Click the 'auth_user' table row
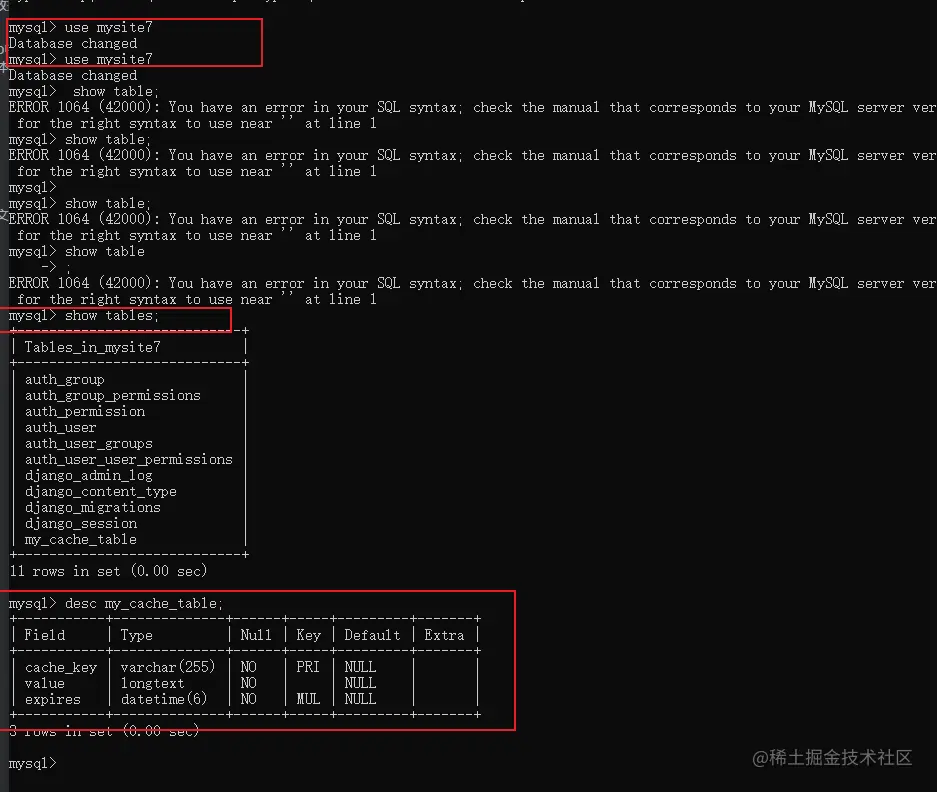The image size is (937, 792). point(60,428)
